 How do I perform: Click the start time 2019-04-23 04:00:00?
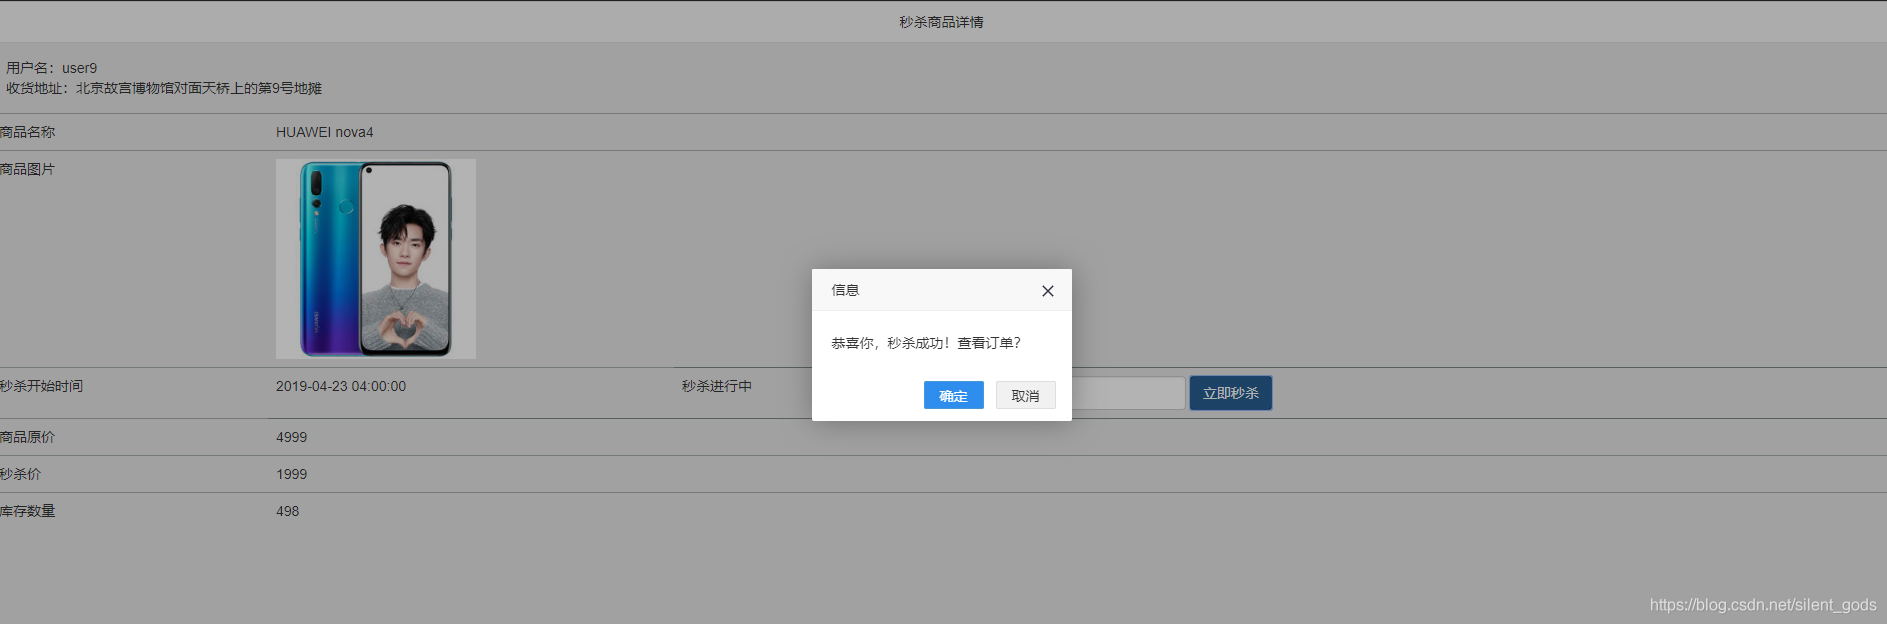click(341, 386)
